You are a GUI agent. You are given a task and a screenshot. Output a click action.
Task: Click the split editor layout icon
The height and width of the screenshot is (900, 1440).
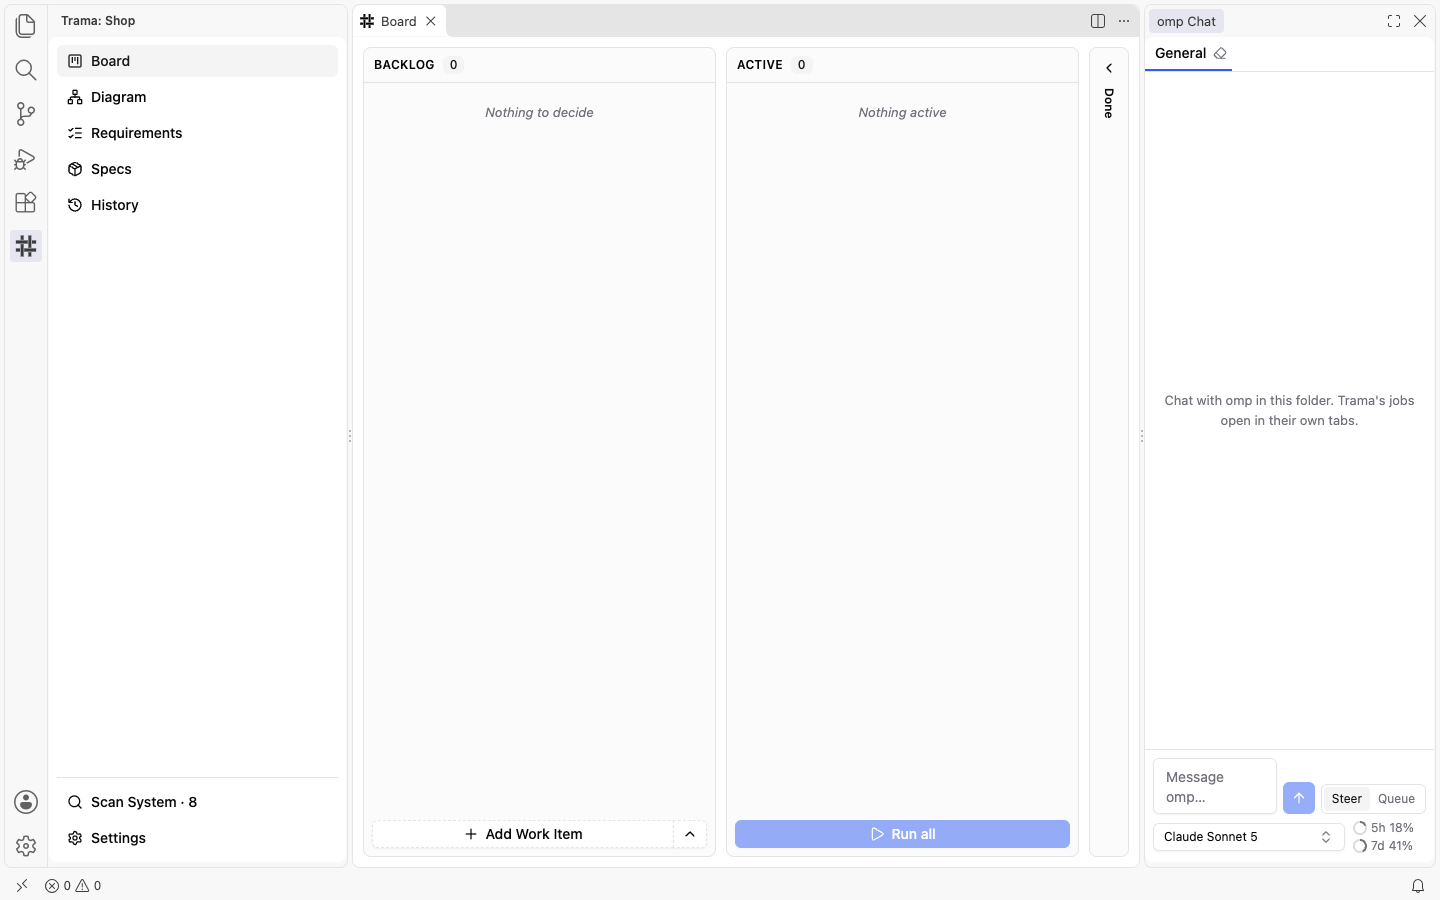(1098, 21)
